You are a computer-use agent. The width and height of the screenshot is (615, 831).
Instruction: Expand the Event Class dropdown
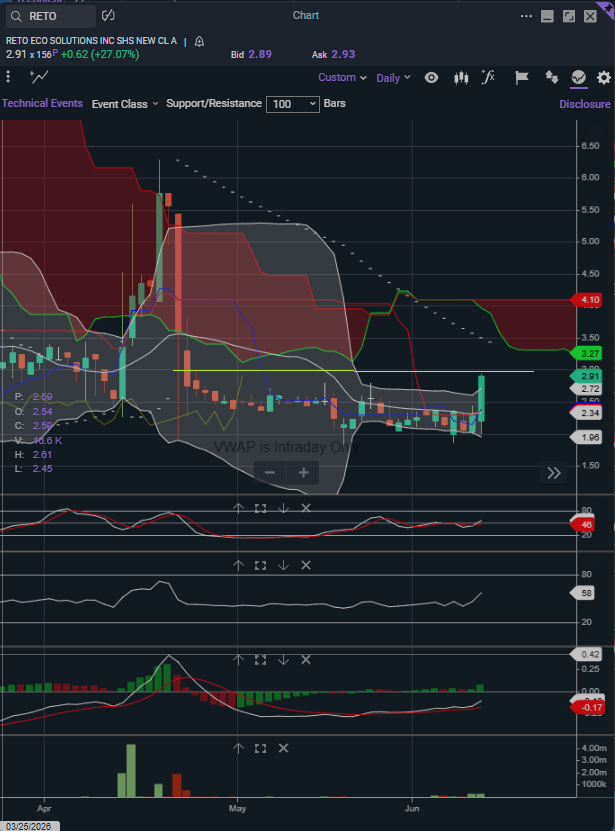[x=125, y=104]
